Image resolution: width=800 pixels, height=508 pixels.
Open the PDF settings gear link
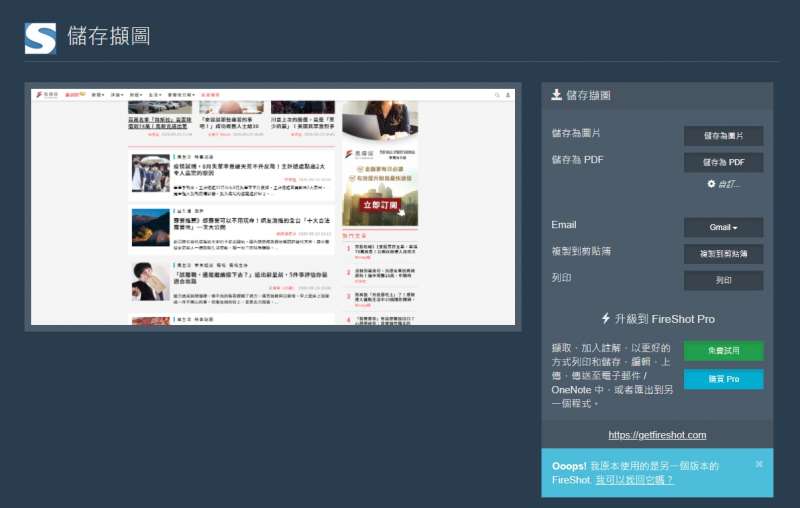click(x=723, y=184)
